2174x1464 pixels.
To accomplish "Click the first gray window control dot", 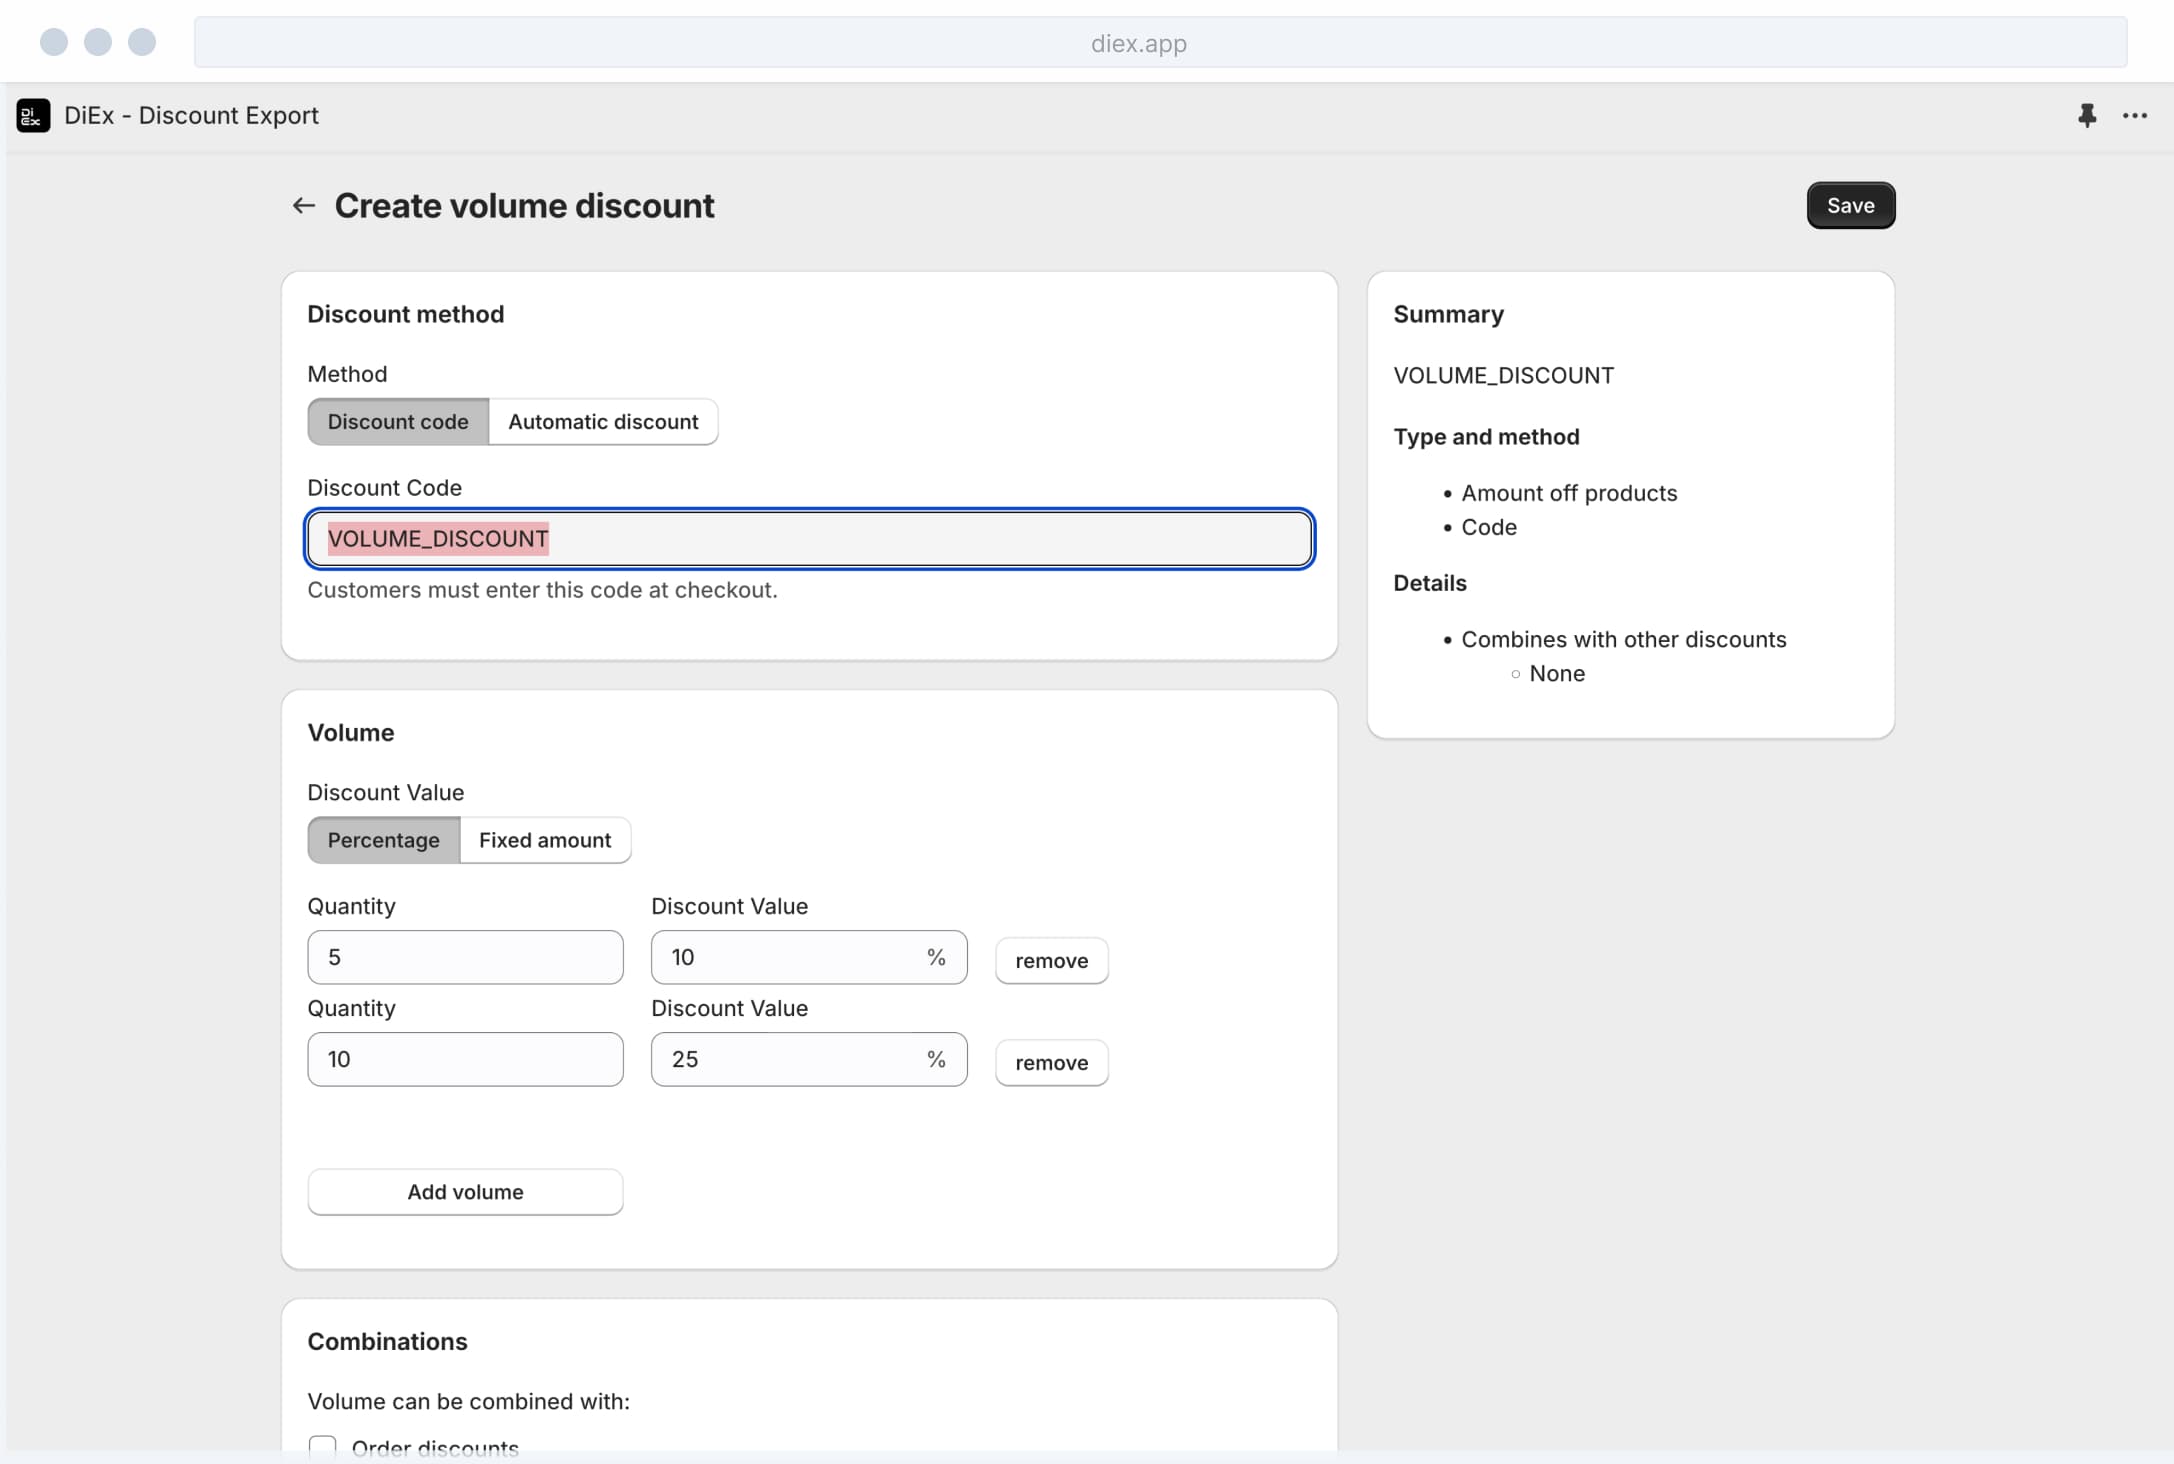I will click(x=54, y=42).
